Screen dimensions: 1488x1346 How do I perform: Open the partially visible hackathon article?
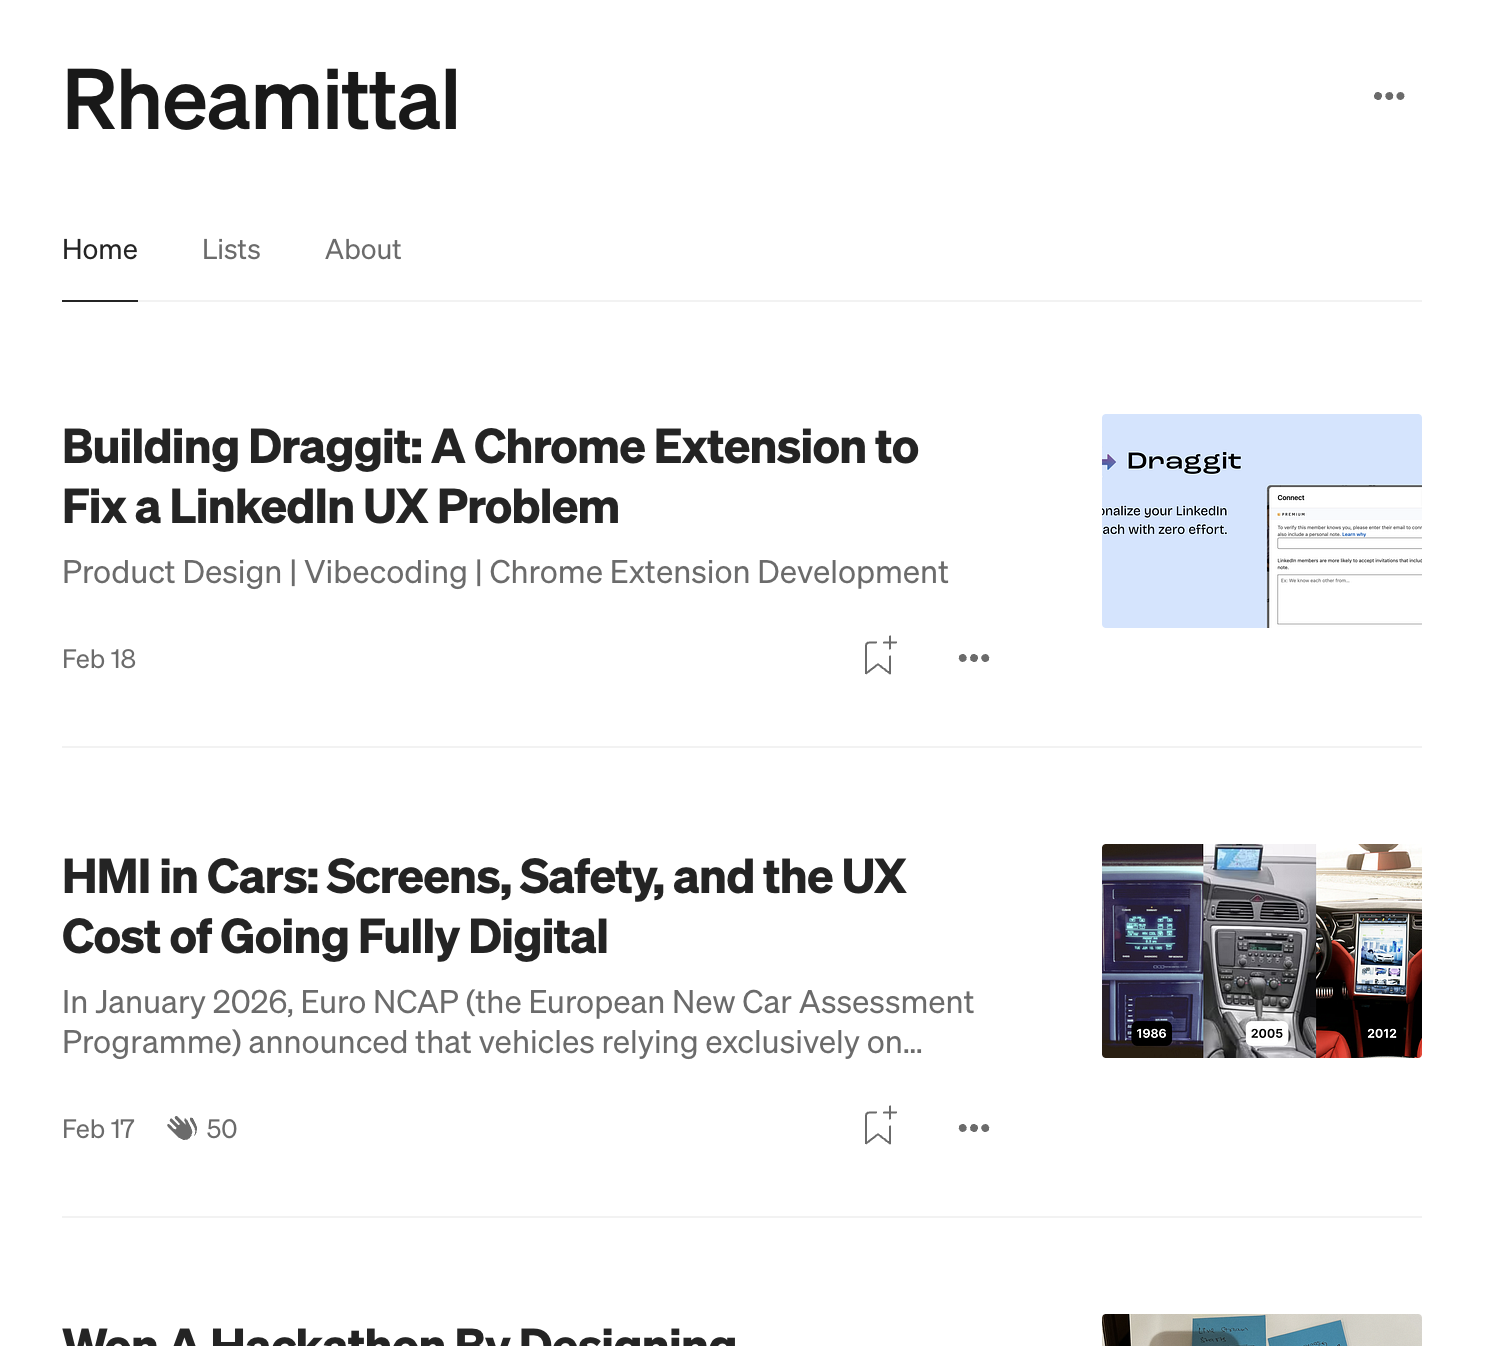pos(400,1335)
